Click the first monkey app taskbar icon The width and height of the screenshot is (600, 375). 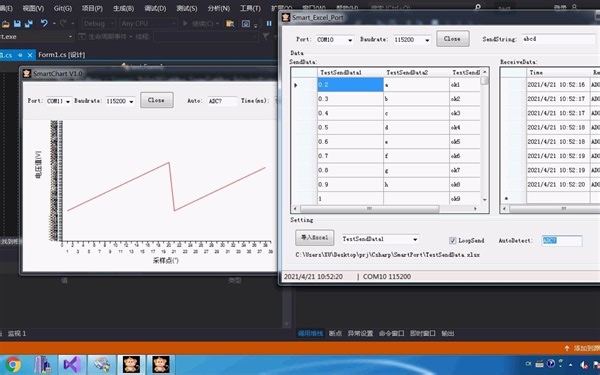[131, 364]
